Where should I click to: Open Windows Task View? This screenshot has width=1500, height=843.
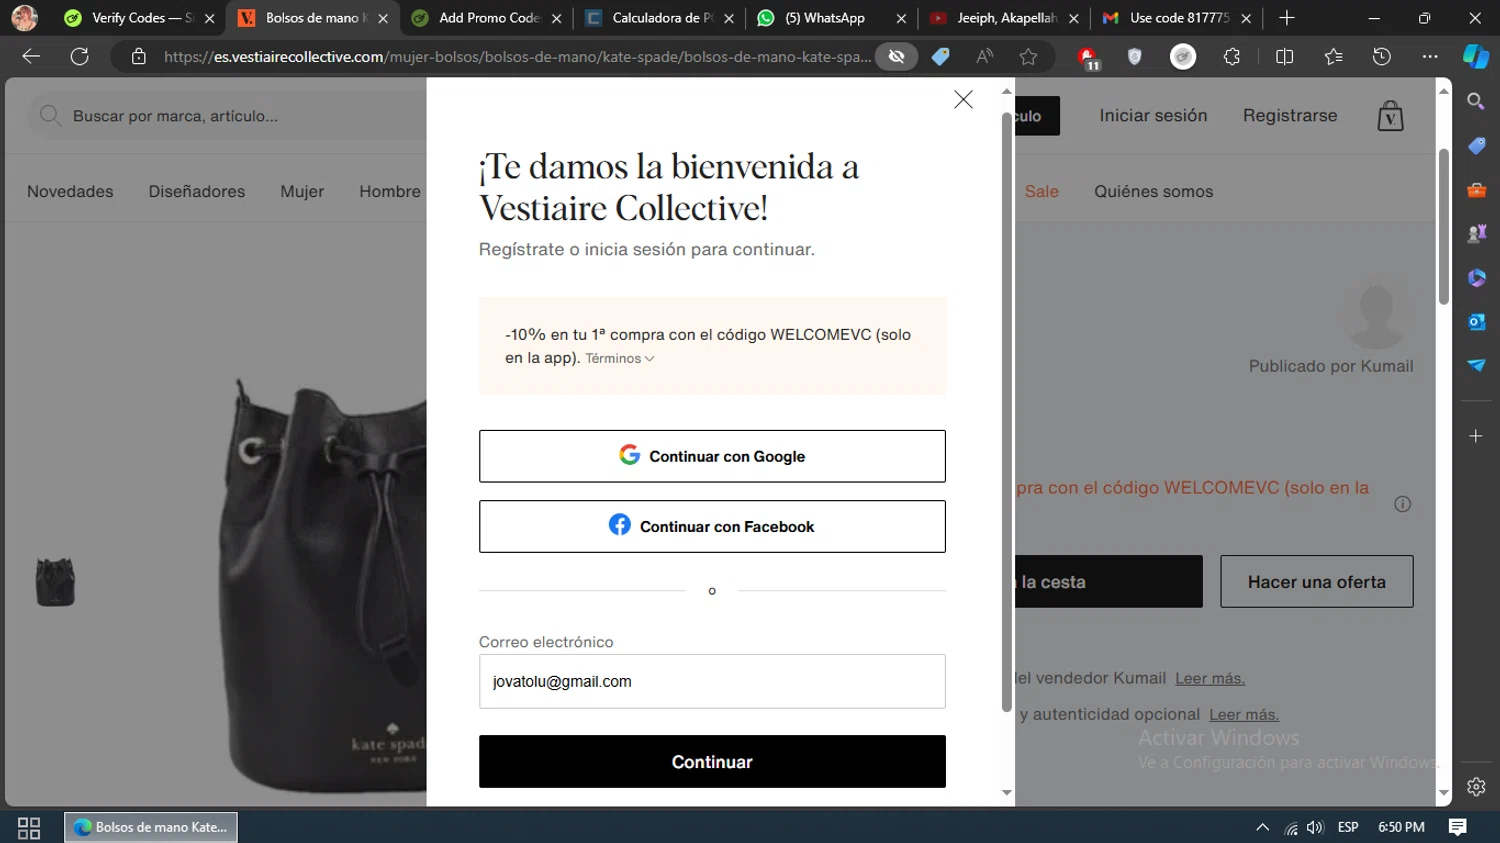coord(29,828)
